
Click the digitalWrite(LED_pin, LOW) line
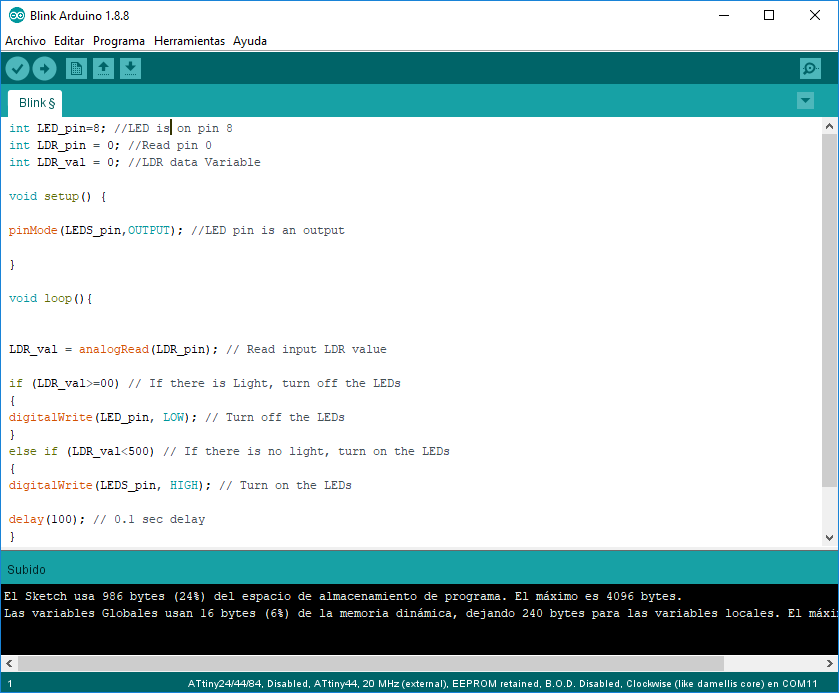tap(177, 417)
